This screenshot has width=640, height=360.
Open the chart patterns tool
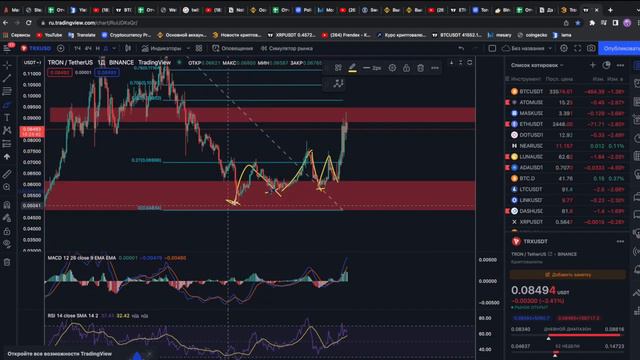click(x=7, y=131)
